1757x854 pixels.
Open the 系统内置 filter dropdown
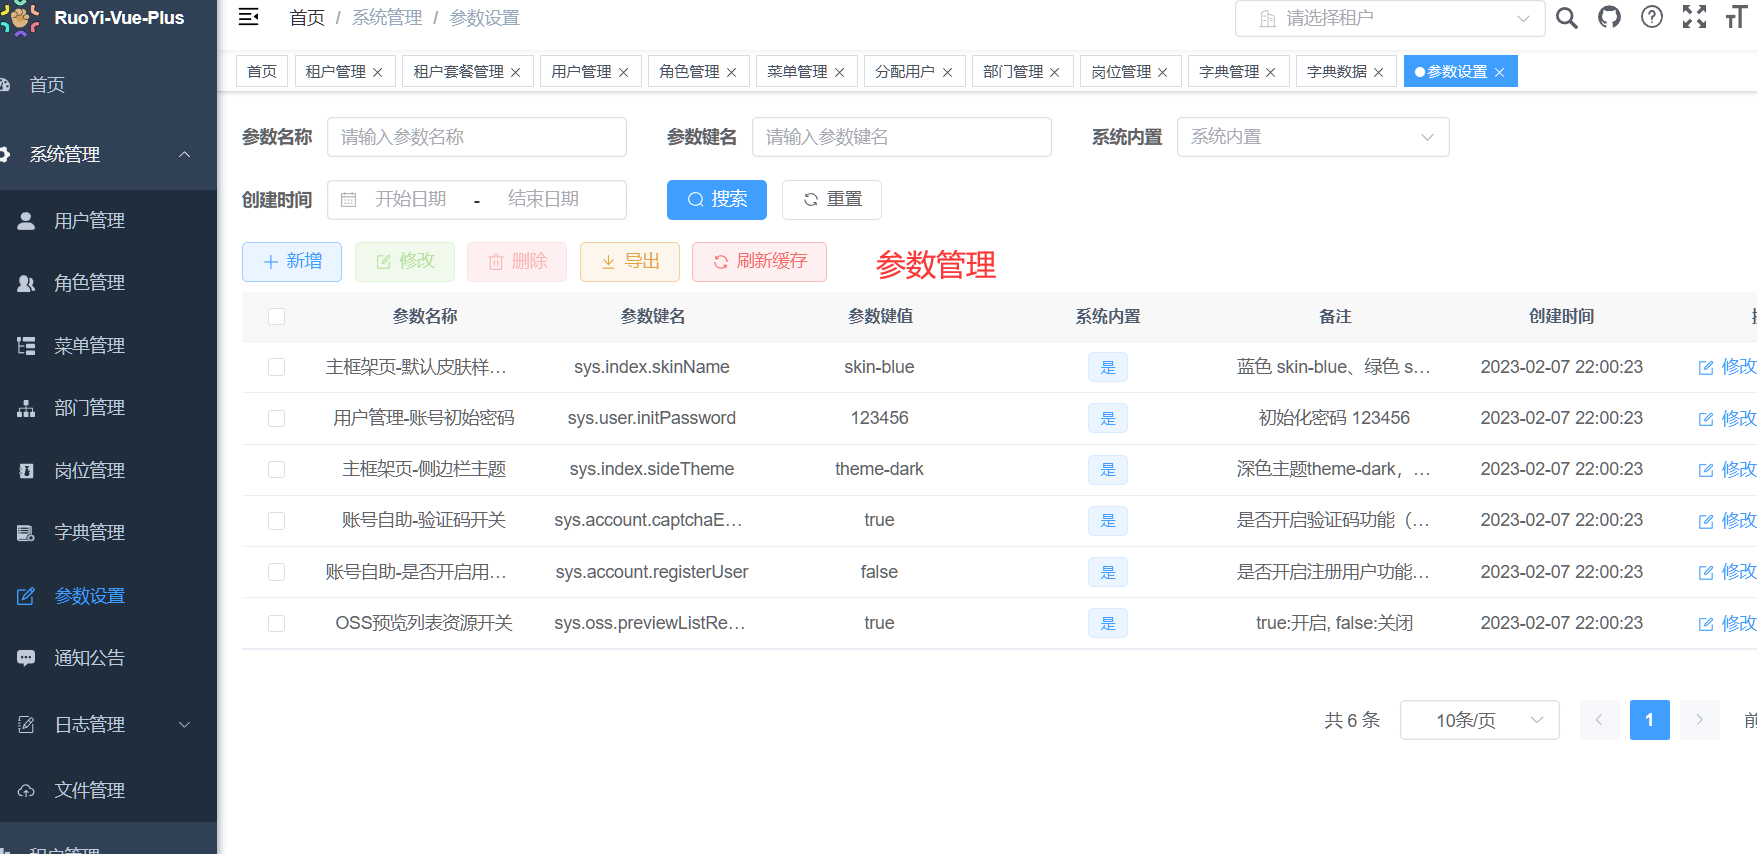1313,137
